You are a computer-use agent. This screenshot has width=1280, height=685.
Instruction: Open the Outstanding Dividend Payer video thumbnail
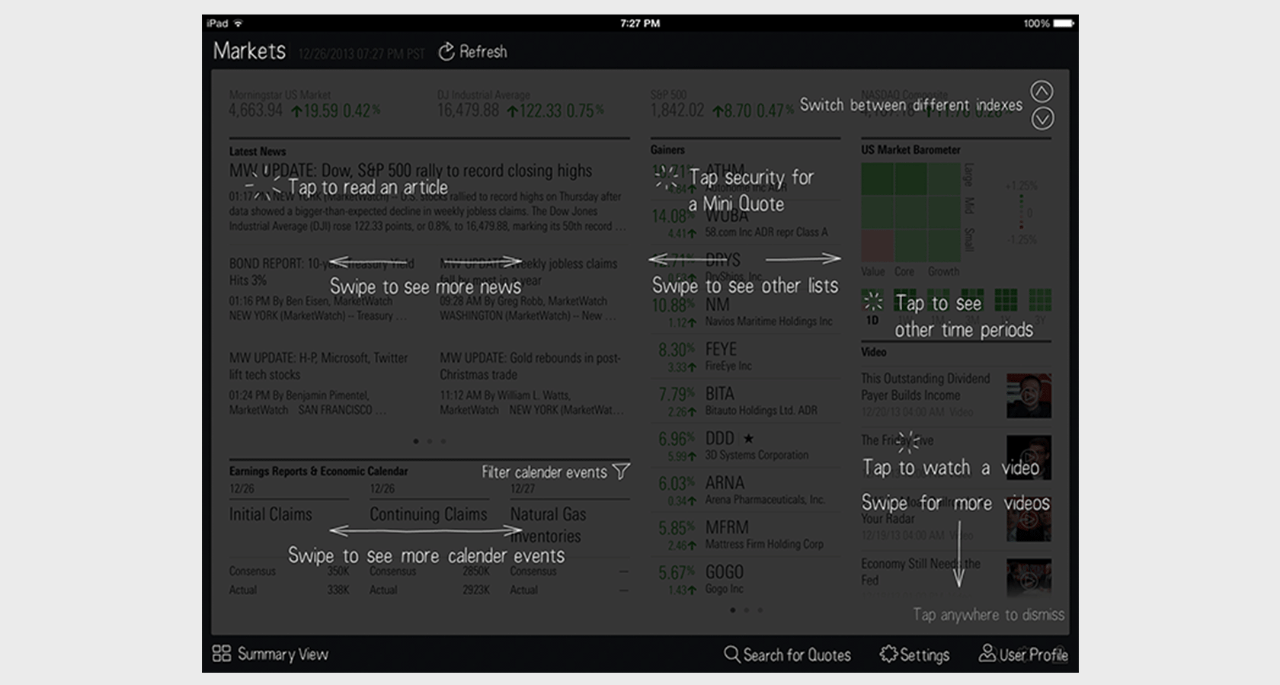(x=1029, y=395)
